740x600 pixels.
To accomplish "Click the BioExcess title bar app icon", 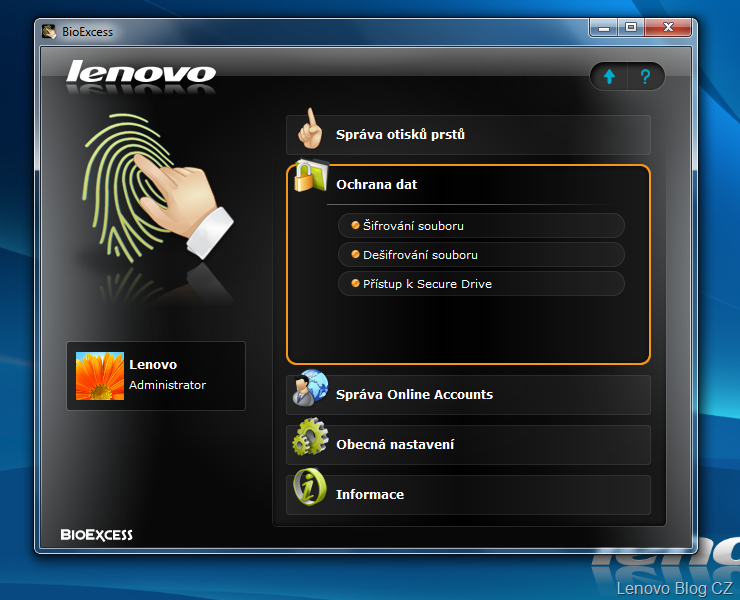I will [x=49, y=31].
